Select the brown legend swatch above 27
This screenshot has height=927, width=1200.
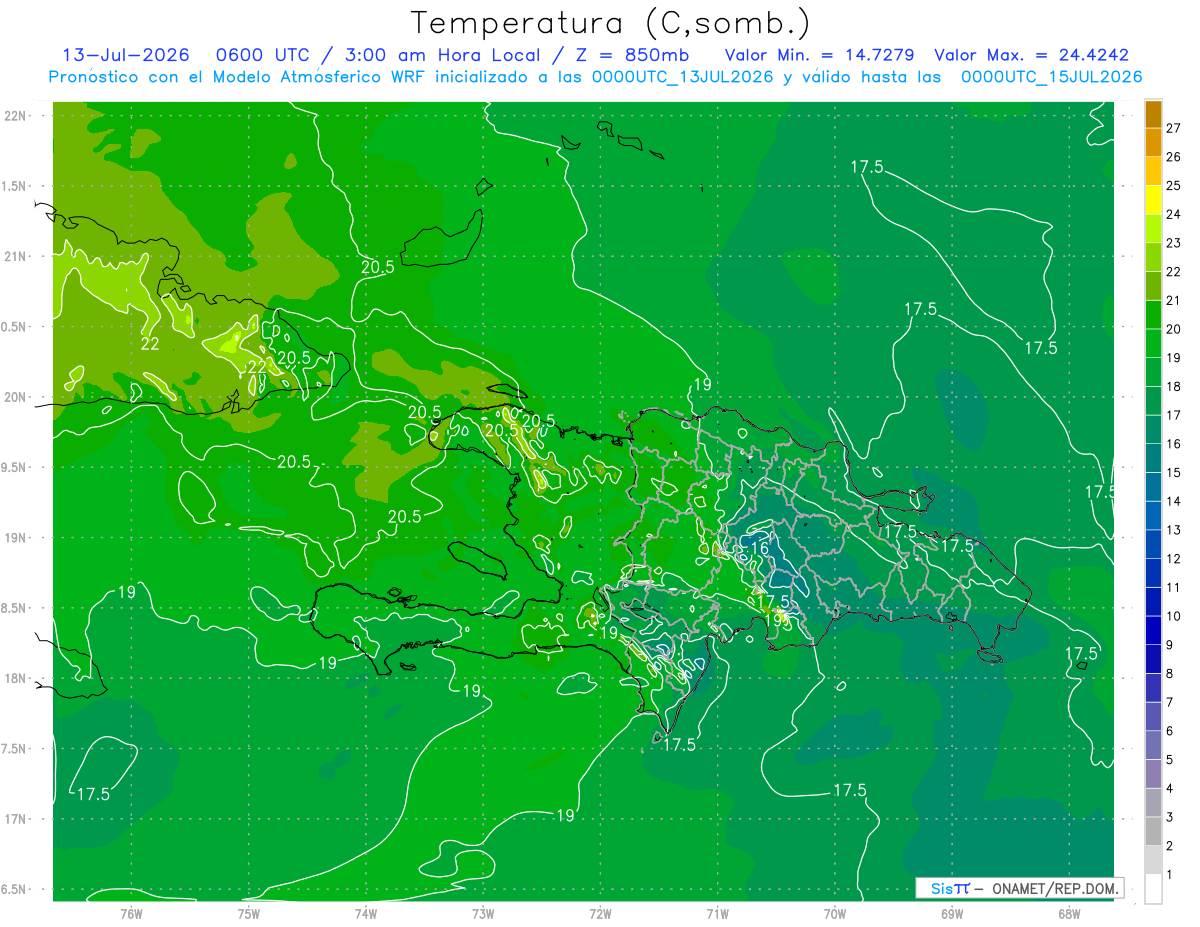1153,113
